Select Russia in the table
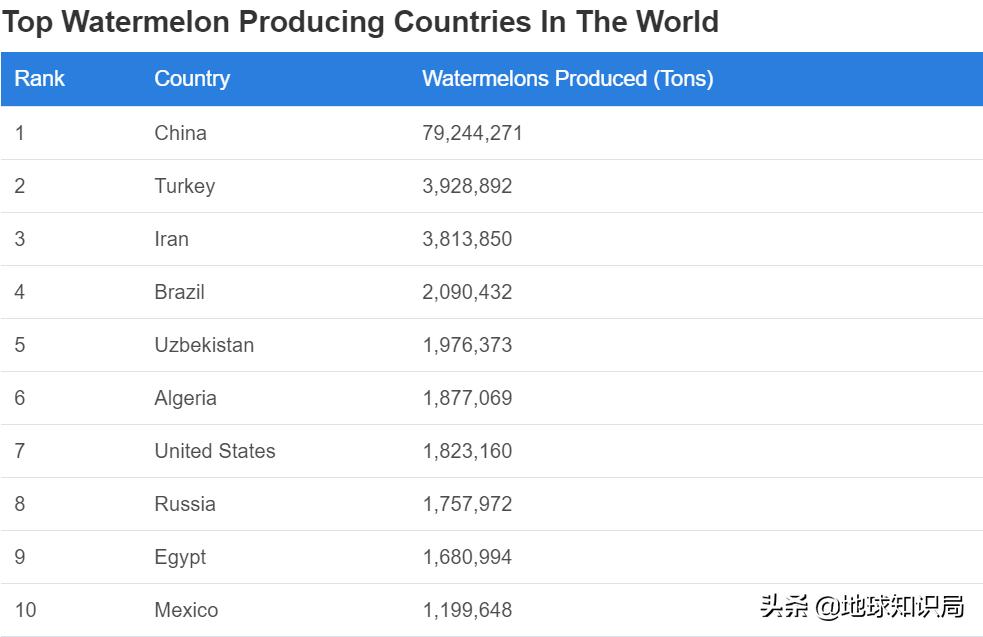Image resolution: width=983 pixels, height=637 pixels. [x=184, y=504]
